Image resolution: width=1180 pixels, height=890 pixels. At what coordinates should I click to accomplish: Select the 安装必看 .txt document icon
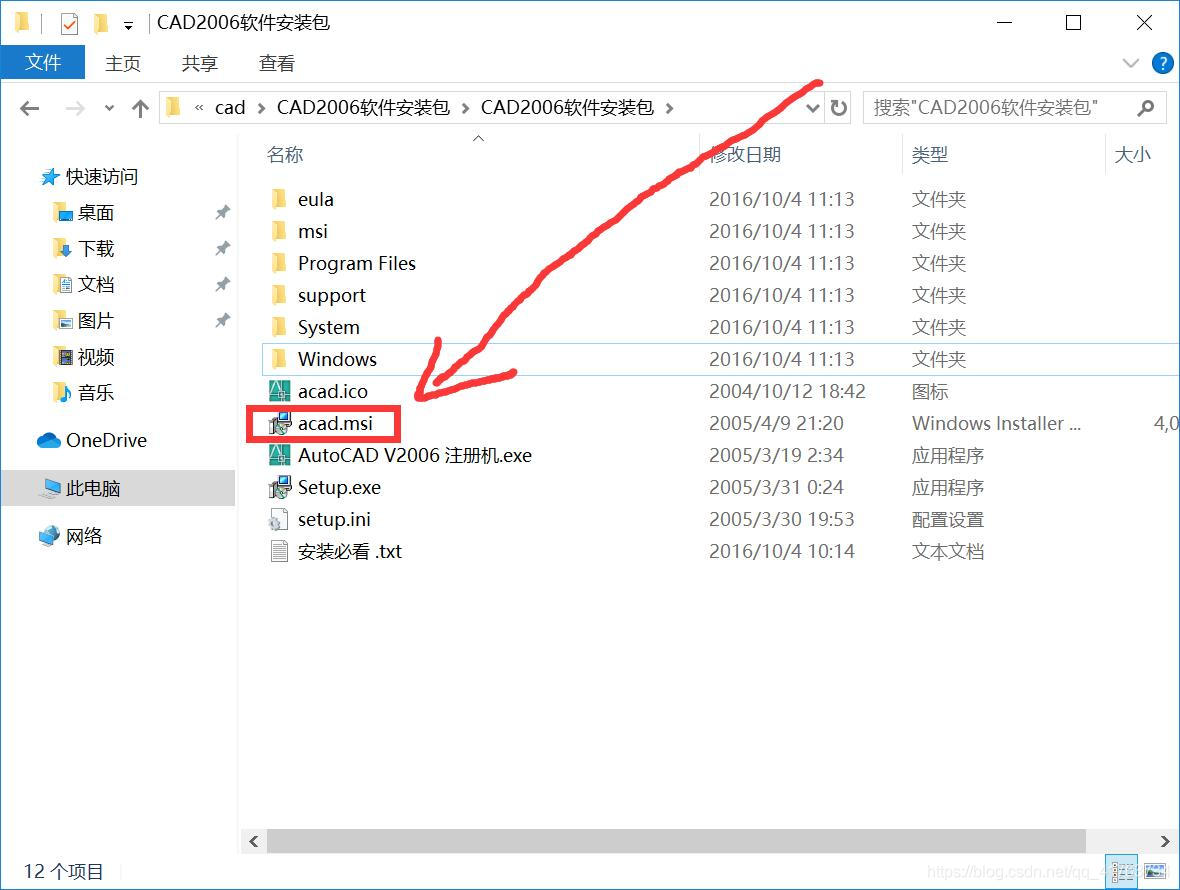(x=279, y=551)
